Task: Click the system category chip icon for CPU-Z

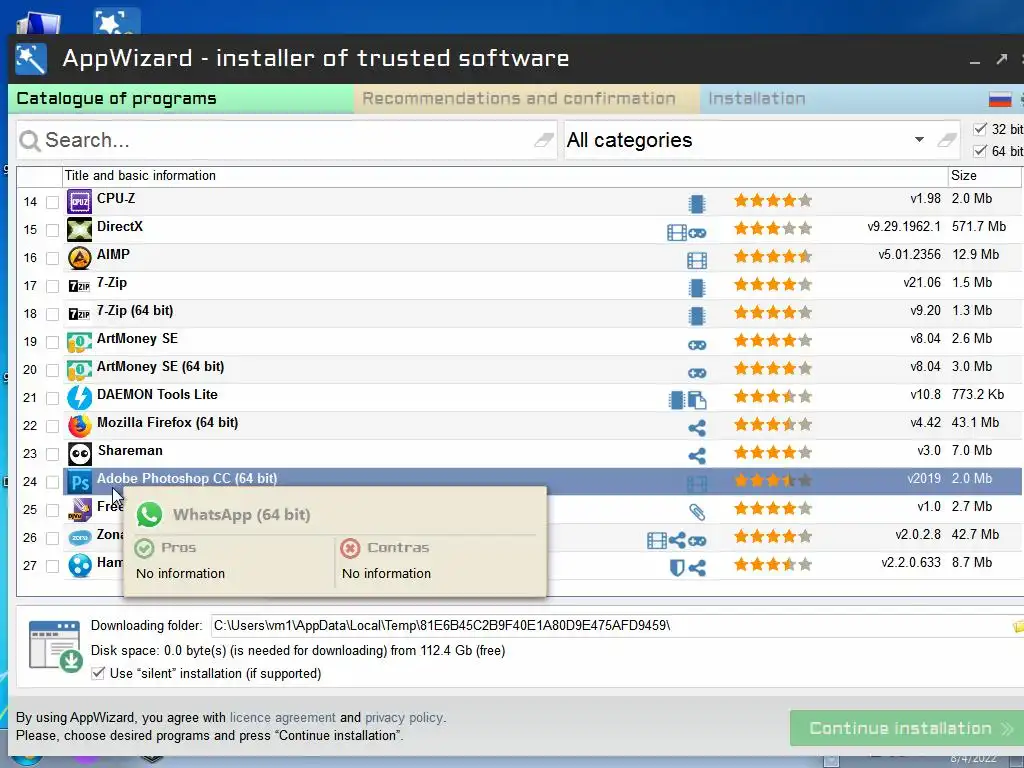Action: pyautogui.click(x=697, y=204)
